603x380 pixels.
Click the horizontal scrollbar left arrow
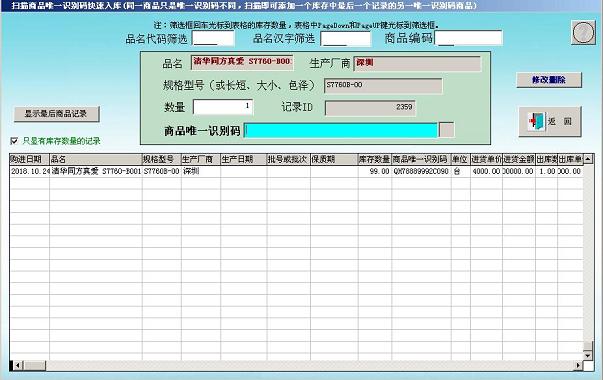pos(18,365)
